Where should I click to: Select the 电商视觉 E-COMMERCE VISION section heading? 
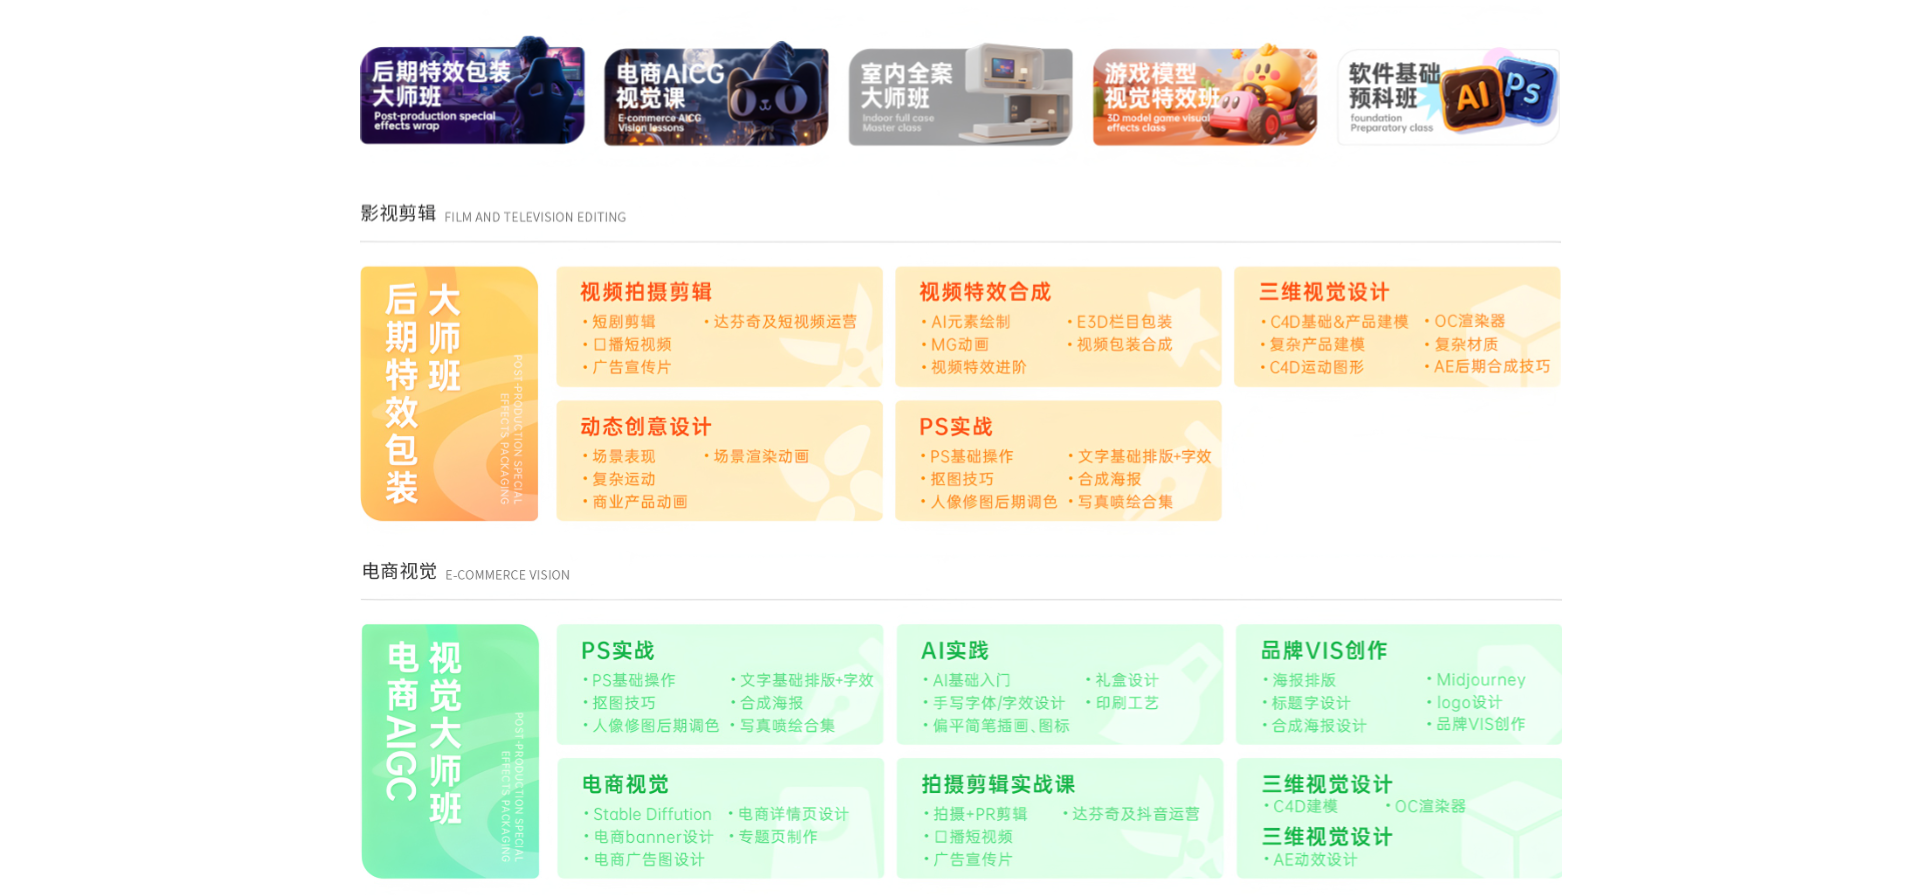[466, 572]
